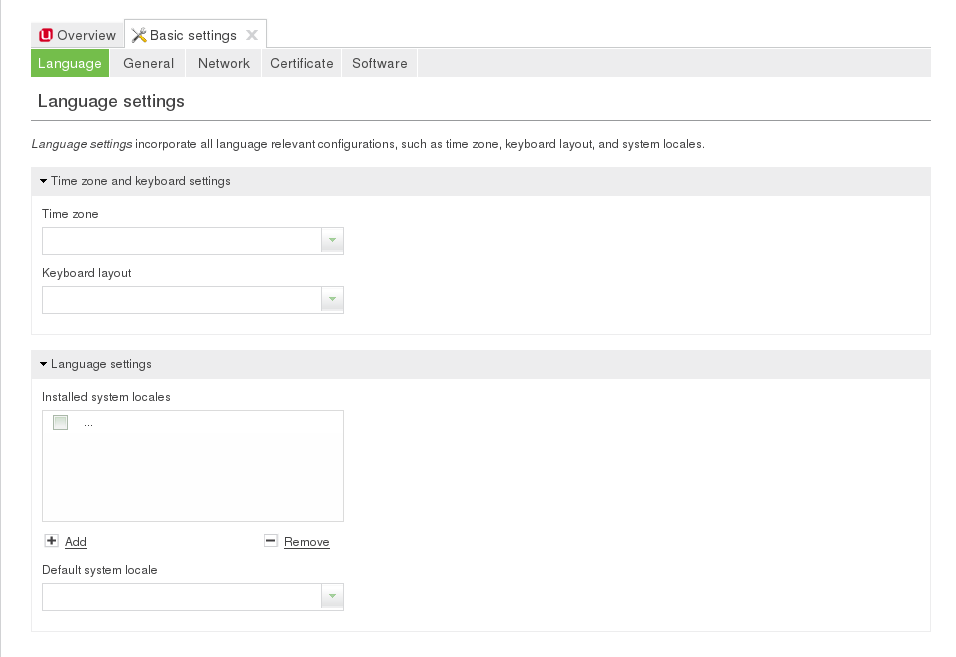This screenshot has width=956, height=657.
Task: Click the Remove link for locales
Action: tap(306, 542)
